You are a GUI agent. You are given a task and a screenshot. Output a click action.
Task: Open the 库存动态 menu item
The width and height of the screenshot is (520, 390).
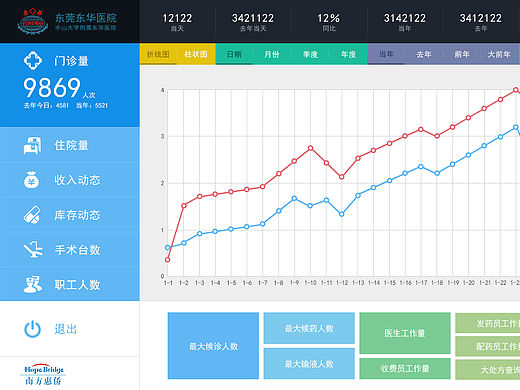(x=70, y=215)
